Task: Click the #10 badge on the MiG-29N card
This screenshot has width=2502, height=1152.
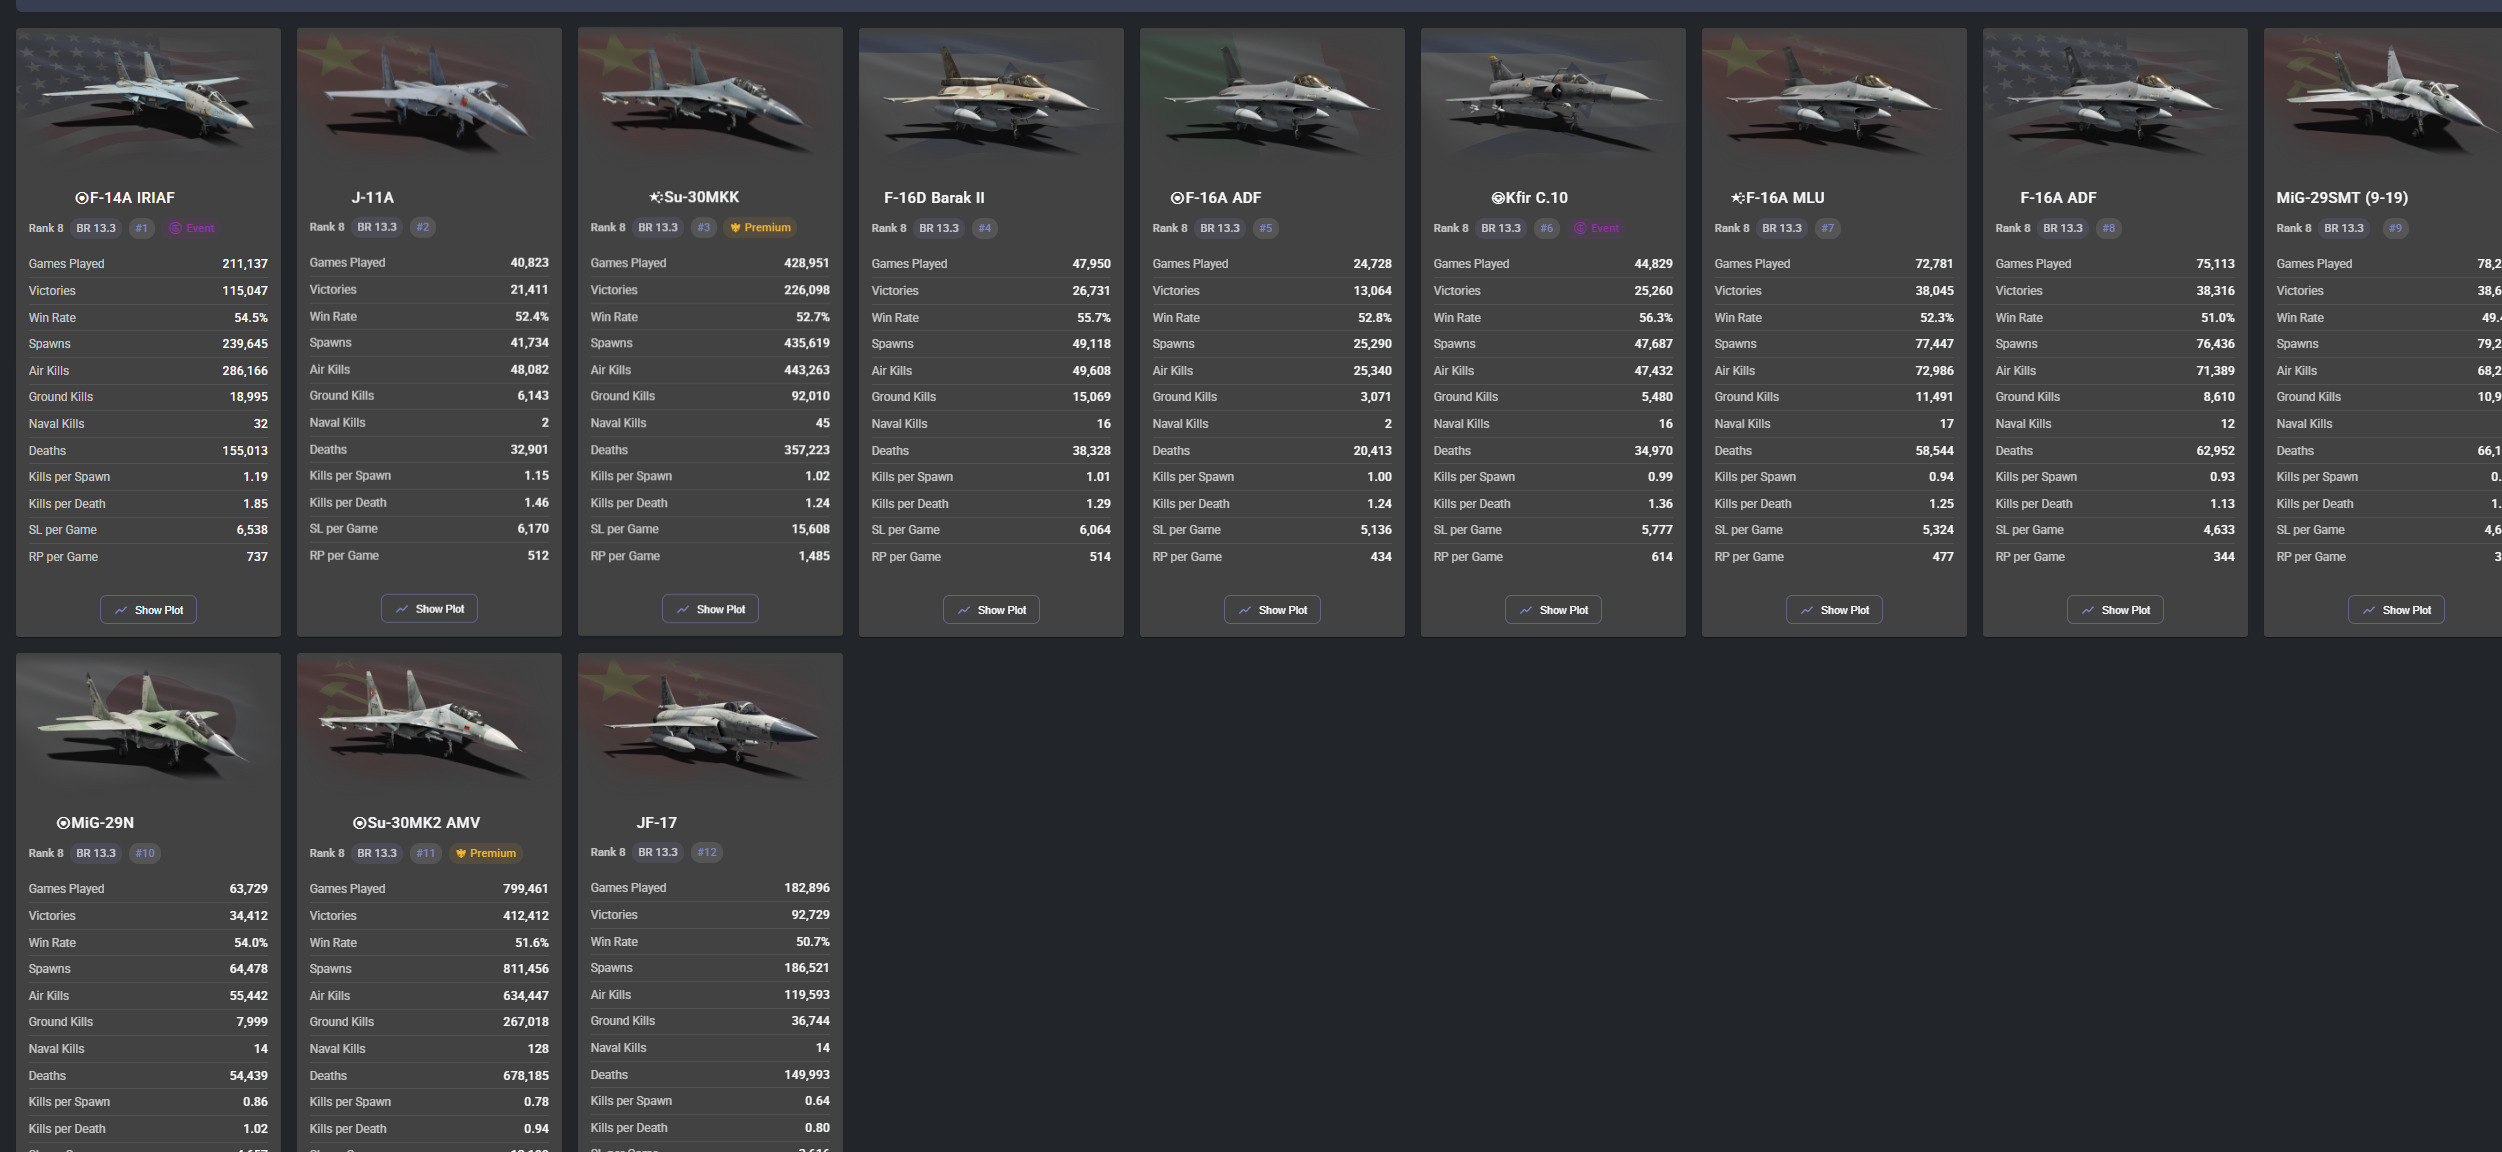Action: 145,853
